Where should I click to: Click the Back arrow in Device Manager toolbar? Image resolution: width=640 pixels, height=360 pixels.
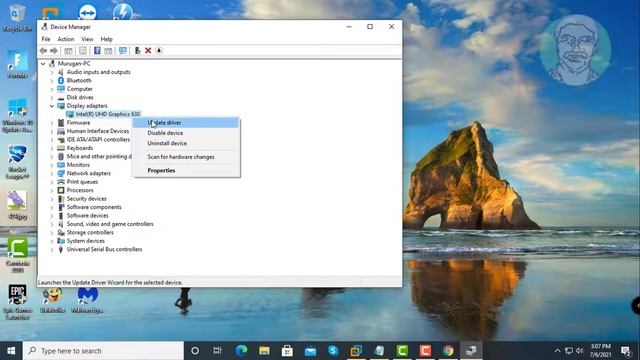coord(43,51)
